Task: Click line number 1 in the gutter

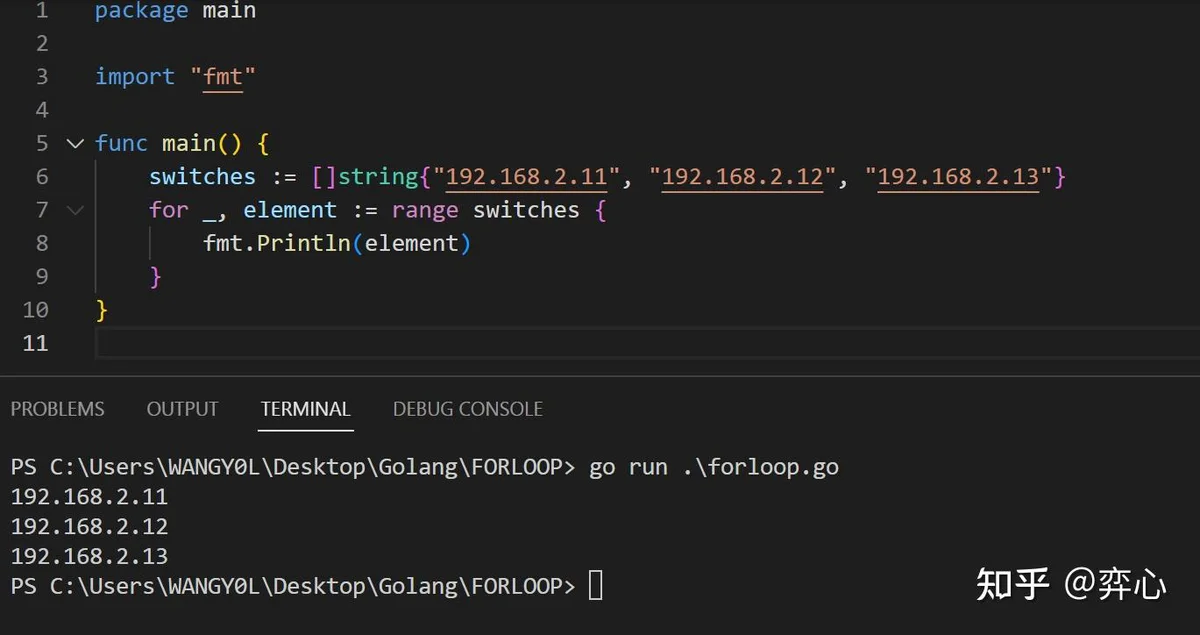Action: [40, 11]
